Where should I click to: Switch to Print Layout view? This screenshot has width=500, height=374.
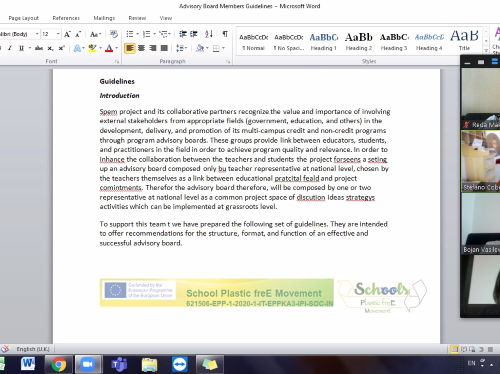(x=454, y=349)
